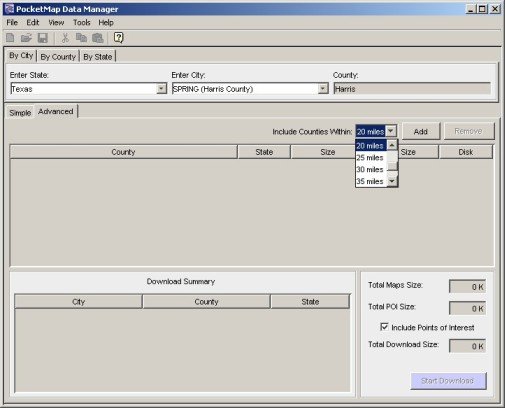Click the State column header in Download Summary

pyautogui.click(x=310, y=301)
